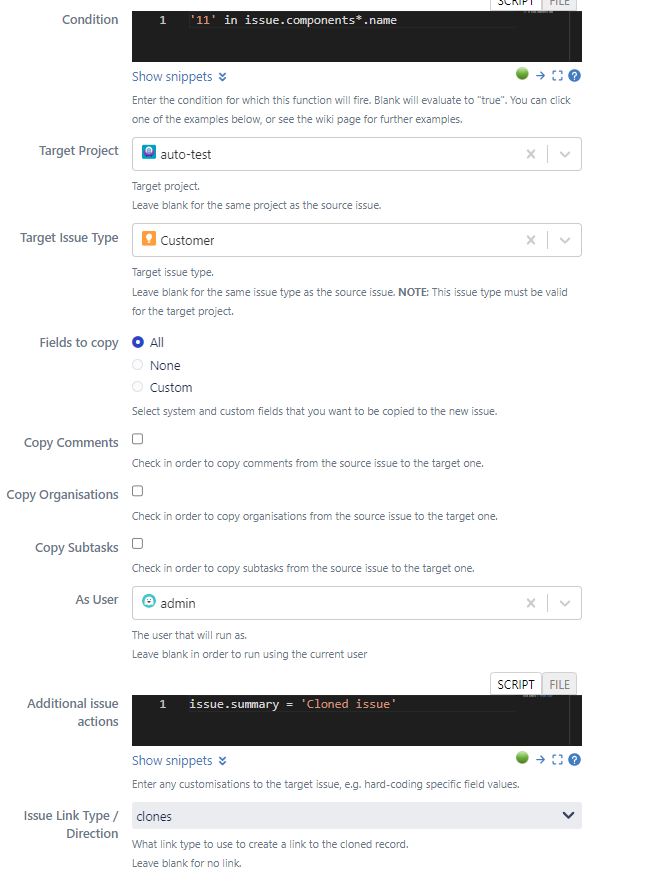Screen dimensions: 665x885
Task: Remove admin from As User field
Action: 531,603
